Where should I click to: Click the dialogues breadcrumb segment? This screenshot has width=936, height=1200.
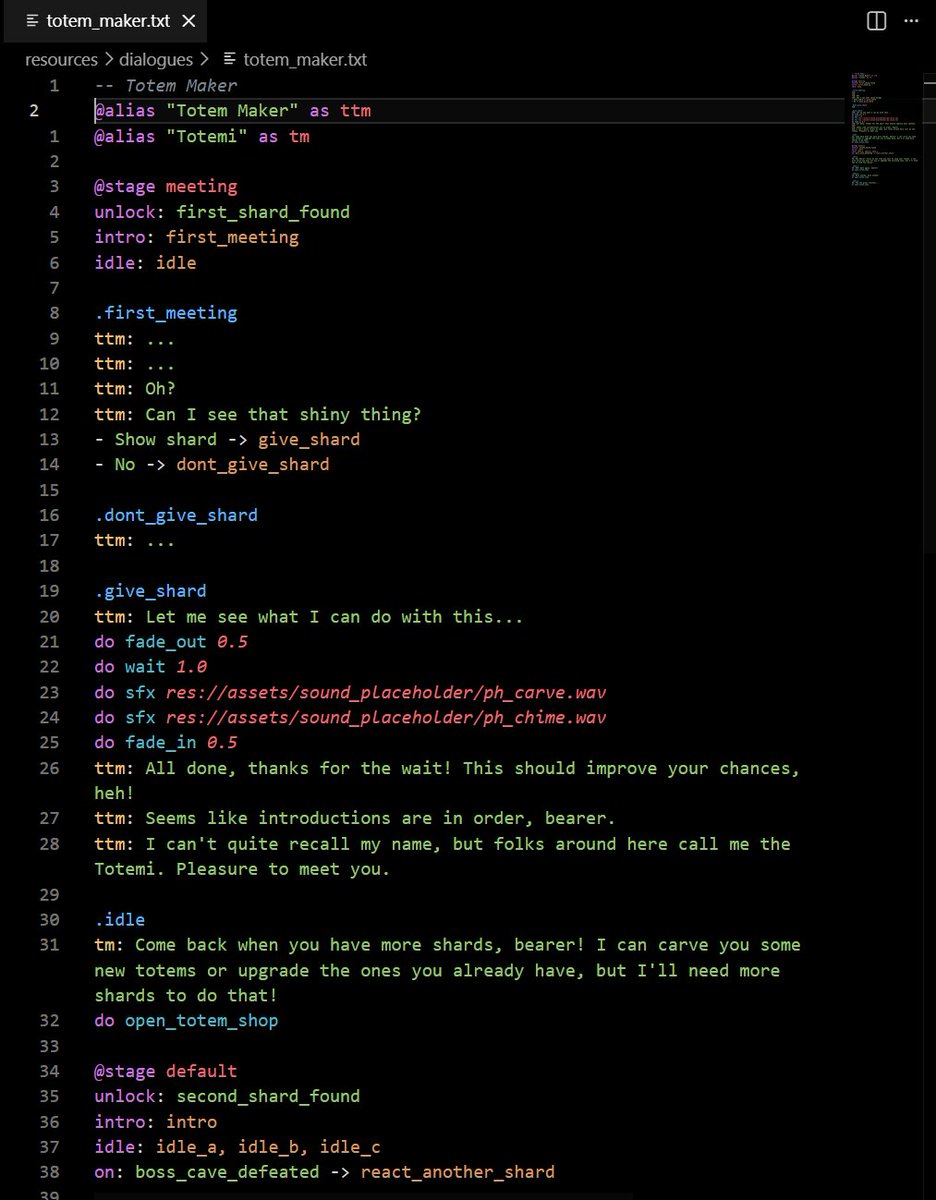pyautogui.click(x=155, y=59)
